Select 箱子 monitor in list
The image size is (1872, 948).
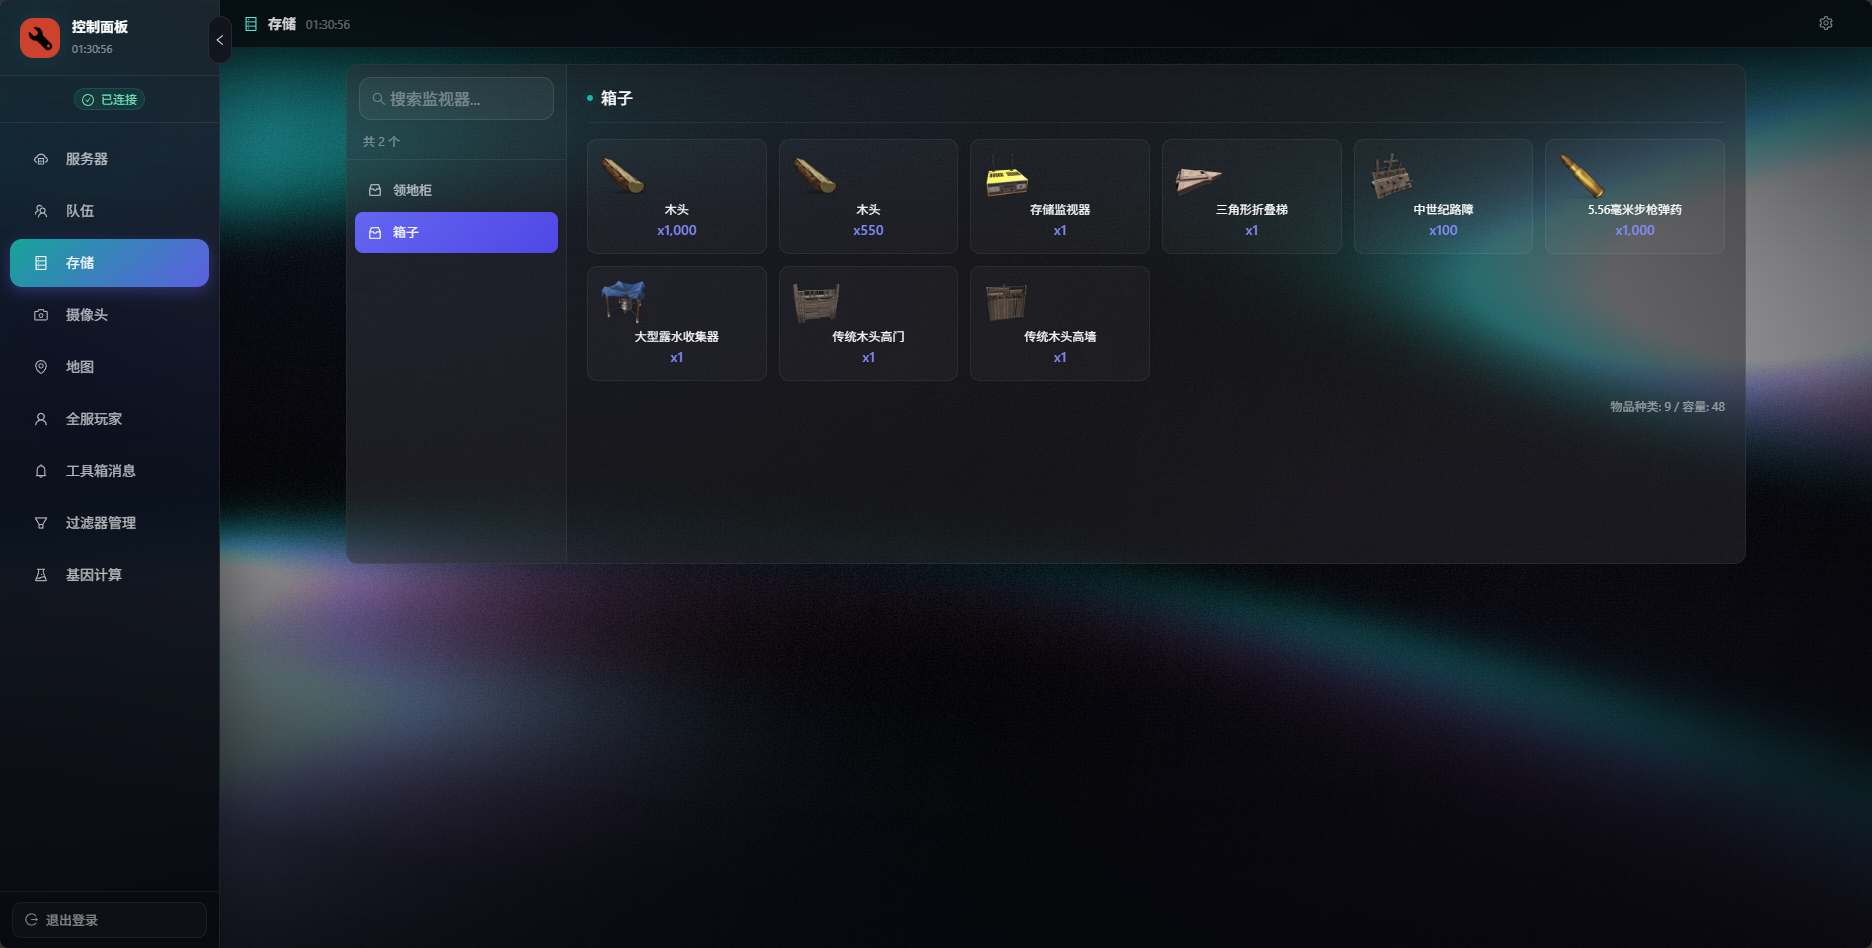(x=456, y=232)
